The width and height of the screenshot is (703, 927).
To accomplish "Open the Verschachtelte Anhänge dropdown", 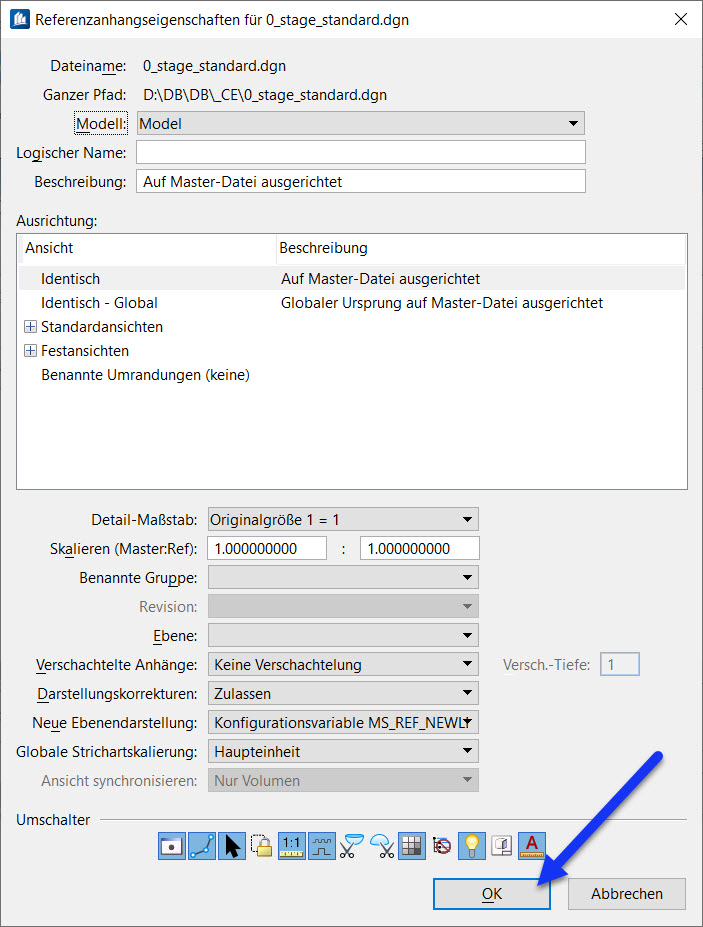I will (x=343, y=665).
